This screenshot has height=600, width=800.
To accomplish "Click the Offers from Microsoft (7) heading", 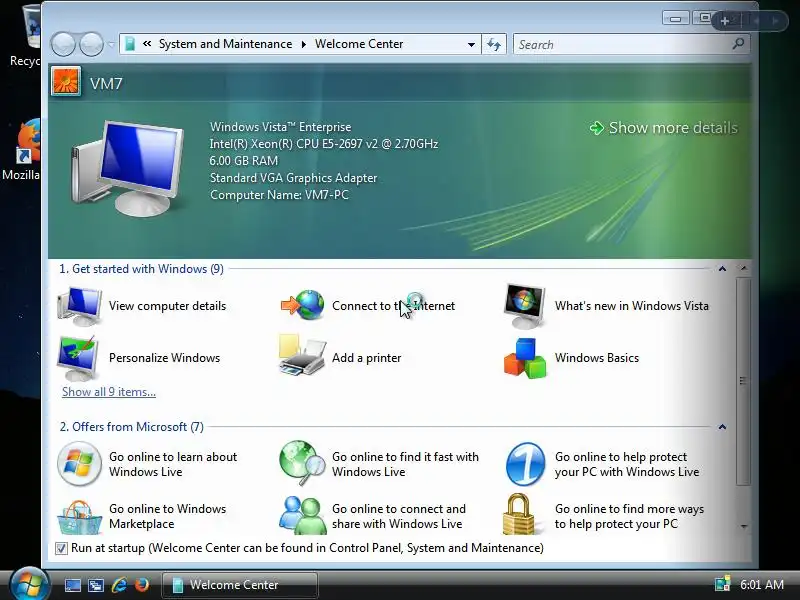I will 132,427.
